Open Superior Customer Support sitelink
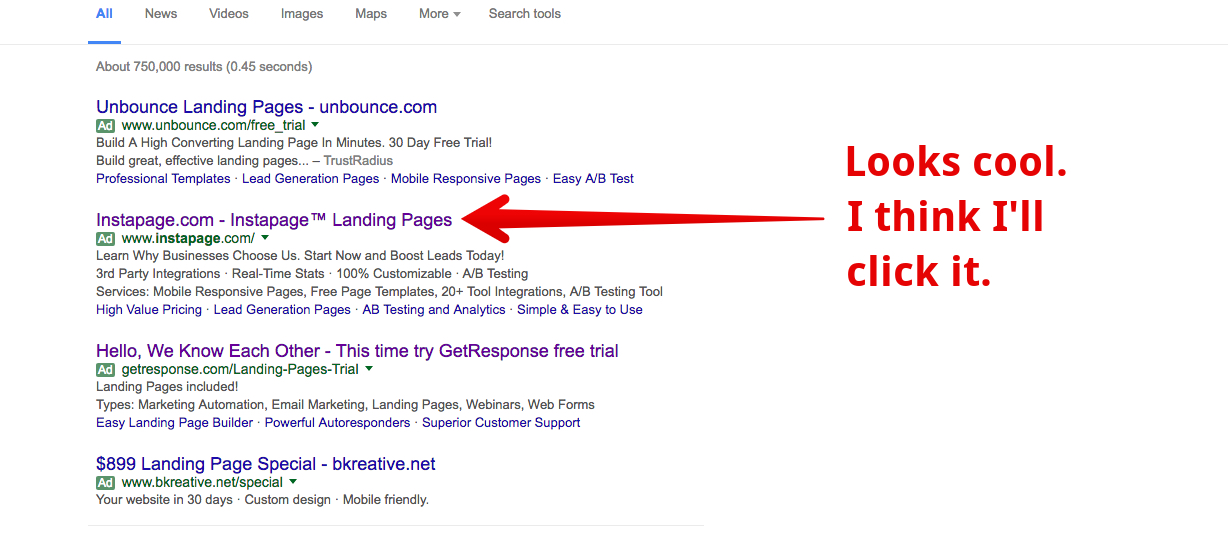 pyautogui.click(x=501, y=423)
